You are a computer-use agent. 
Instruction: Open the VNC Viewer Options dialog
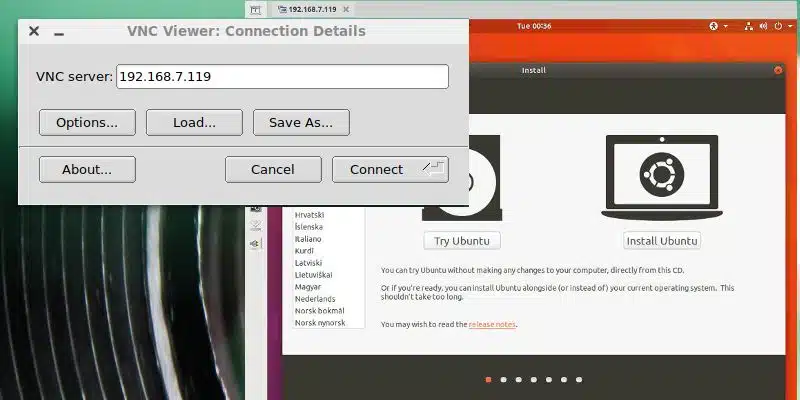(x=87, y=122)
